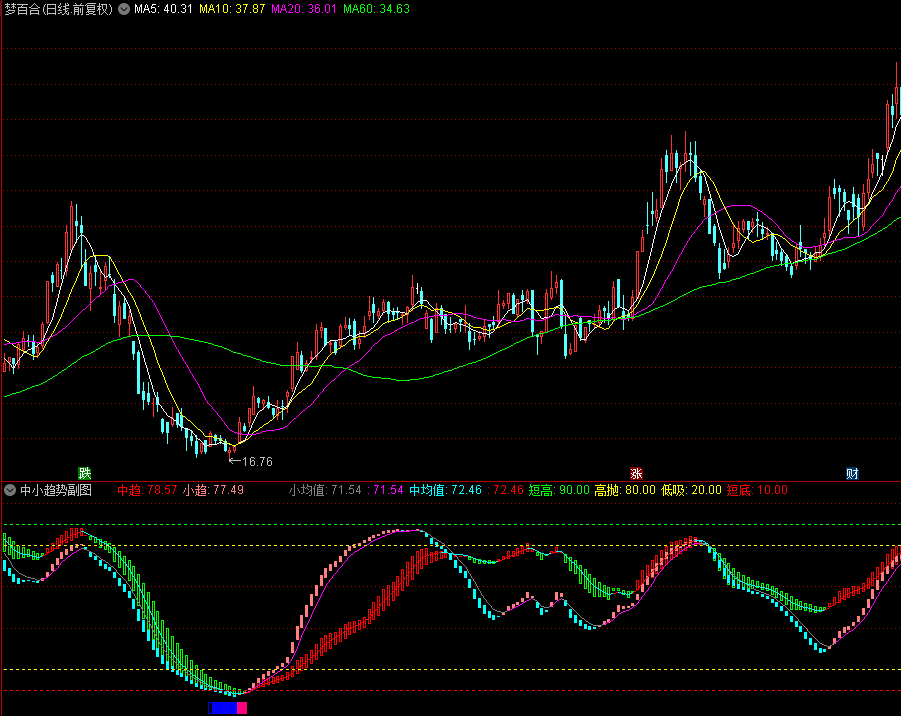Click the 中趋: 78.57 value

[147, 490]
